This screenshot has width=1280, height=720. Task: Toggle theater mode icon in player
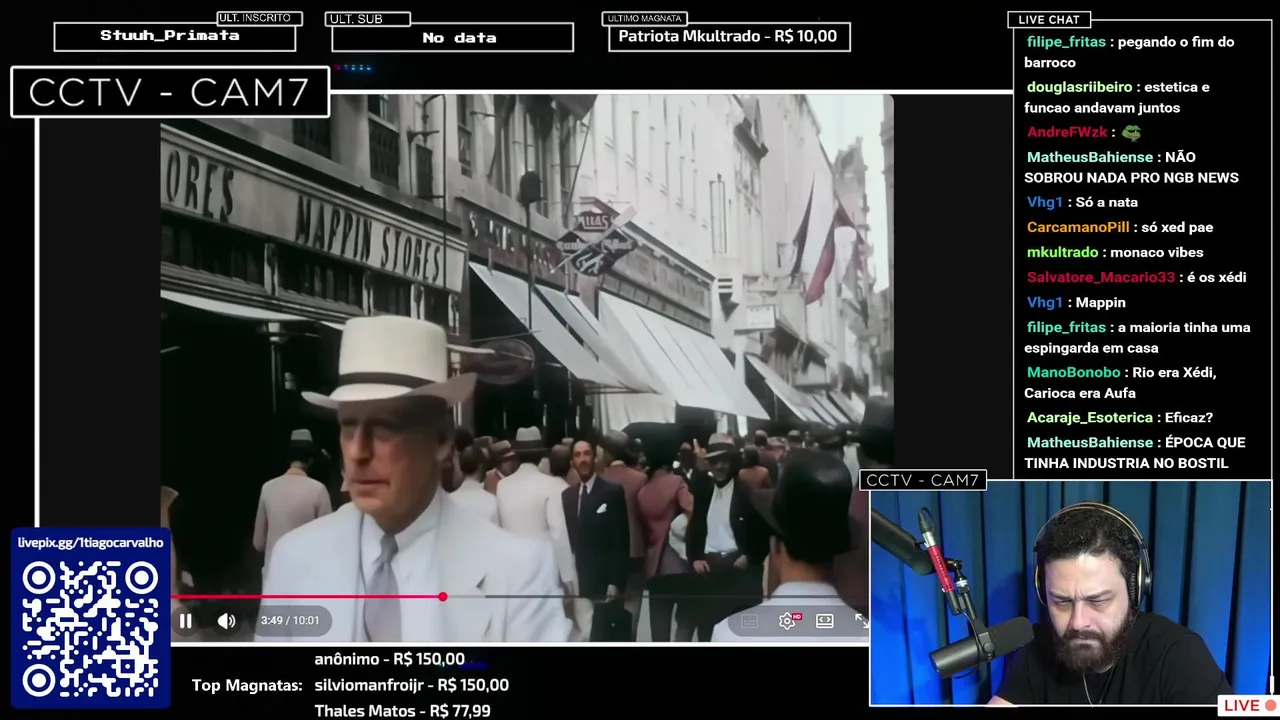point(825,621)
